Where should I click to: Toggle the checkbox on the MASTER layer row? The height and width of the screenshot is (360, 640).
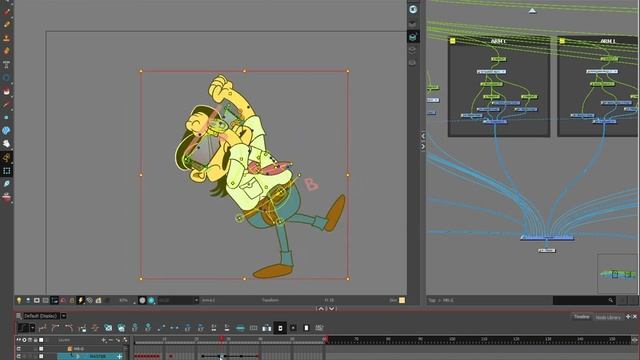(x=41, y=356)
